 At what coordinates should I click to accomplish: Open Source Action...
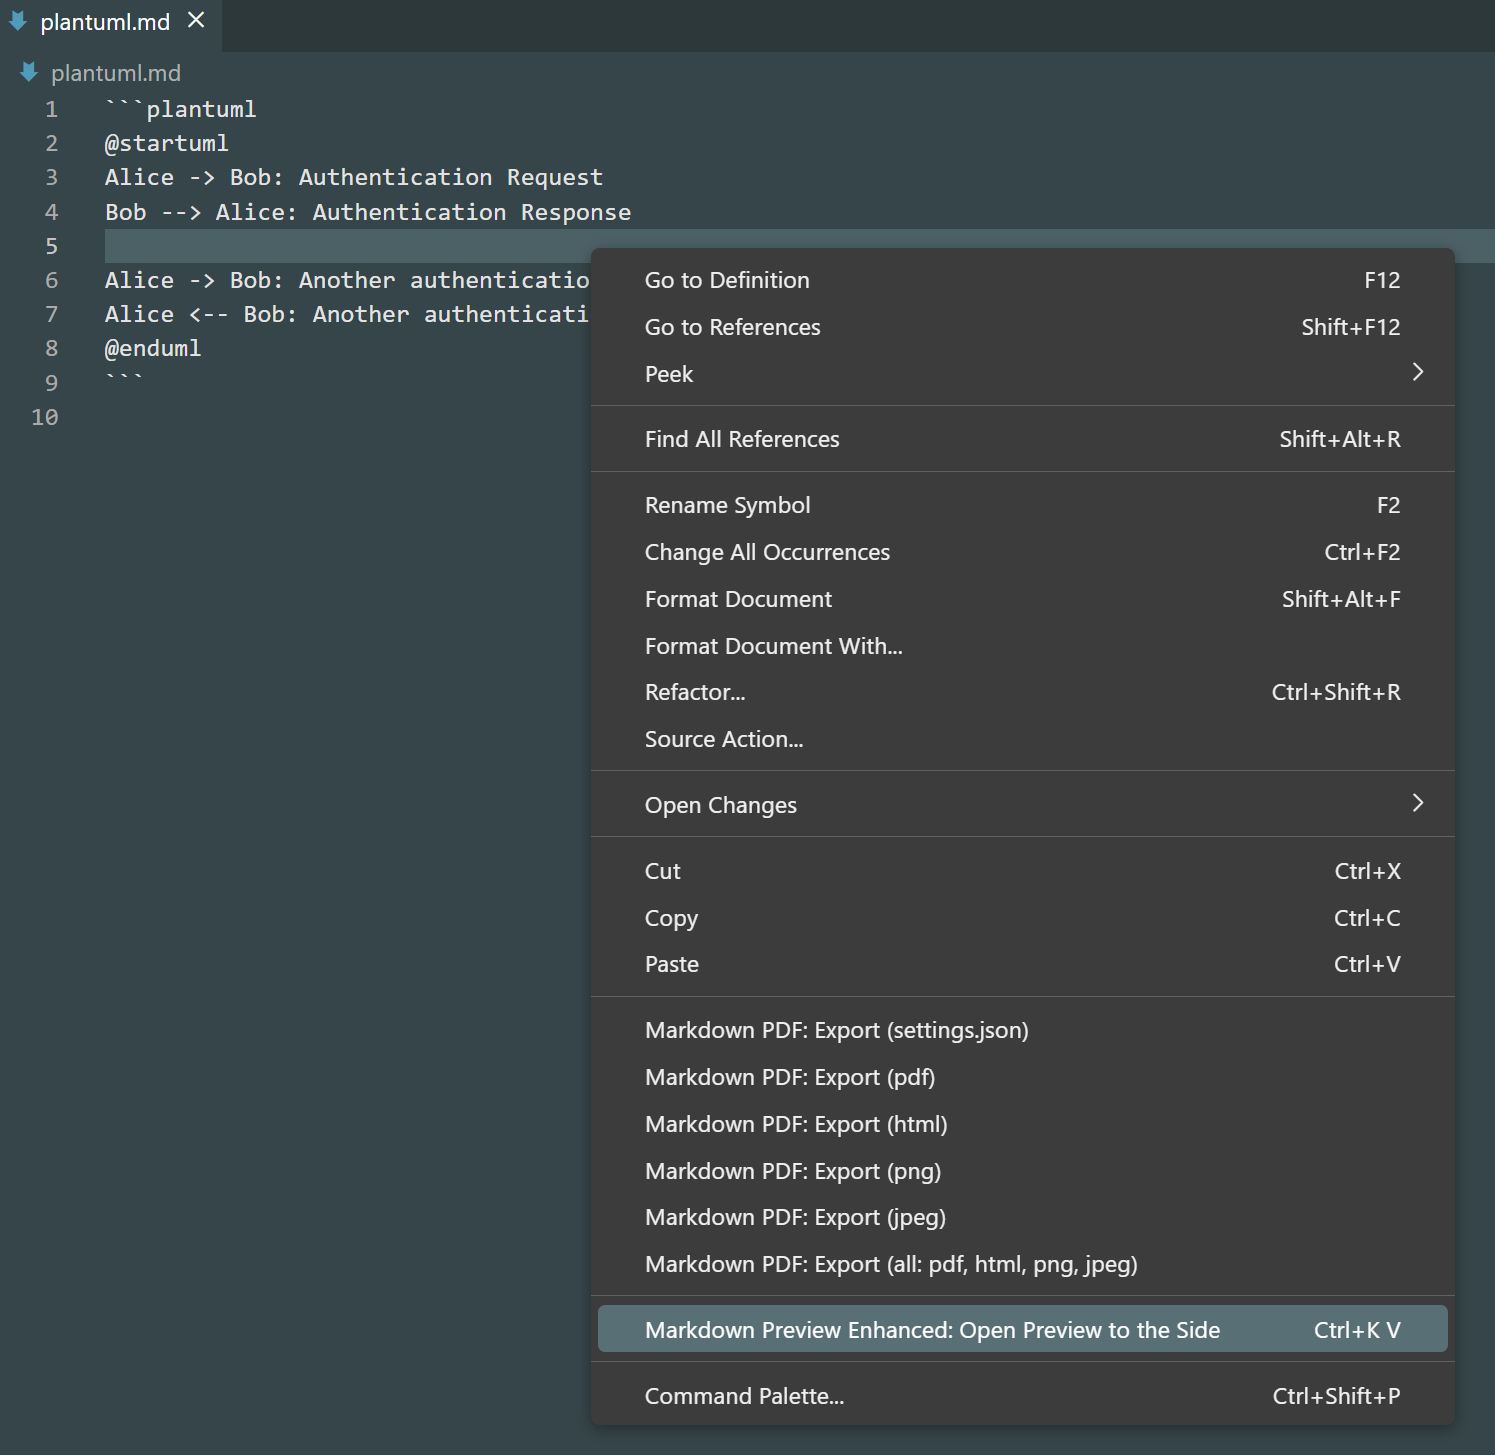(x=1022, y=739)
